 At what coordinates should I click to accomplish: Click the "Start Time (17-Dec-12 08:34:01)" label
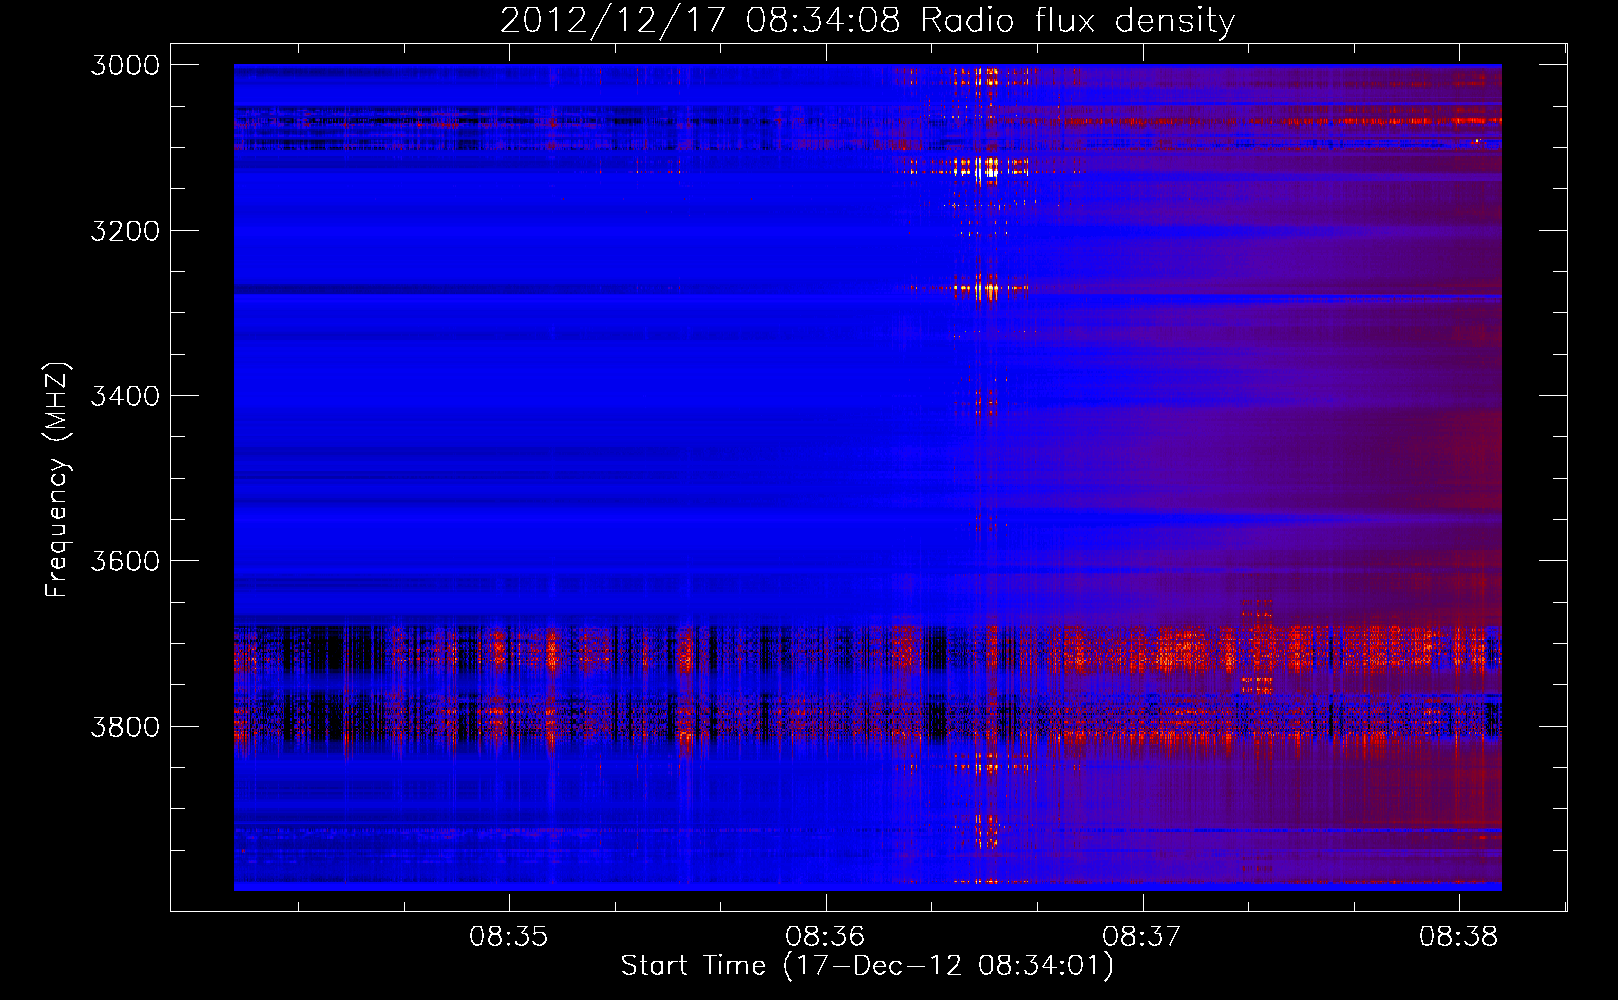867,966
